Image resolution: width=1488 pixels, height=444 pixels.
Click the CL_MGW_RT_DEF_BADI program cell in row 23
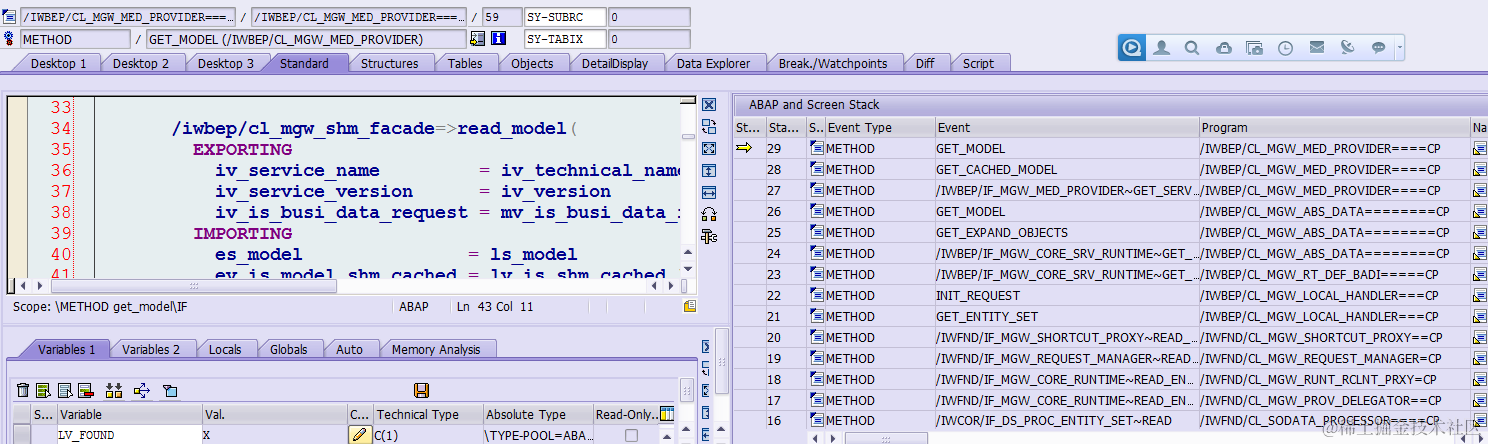[x=1334, y=274]
